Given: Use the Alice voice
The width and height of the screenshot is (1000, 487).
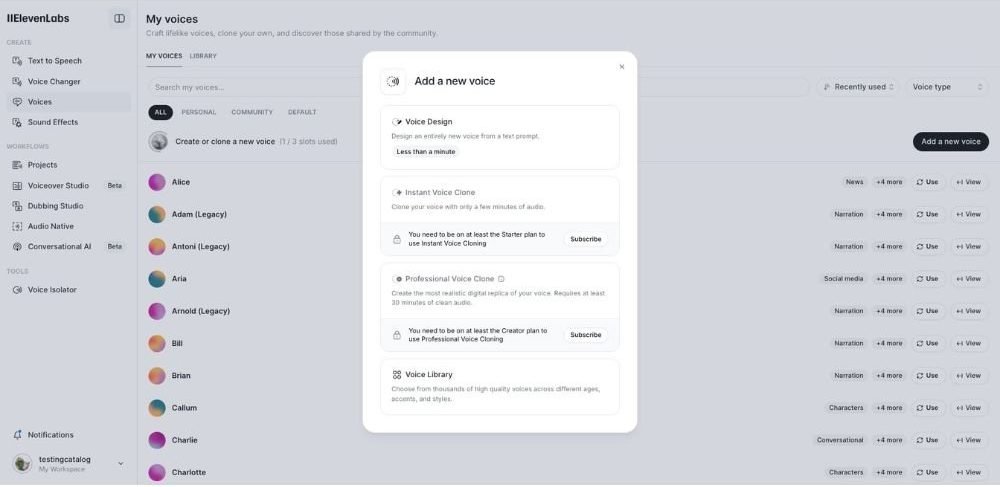Looking at the screenshot, I should (x=928, y=182).
